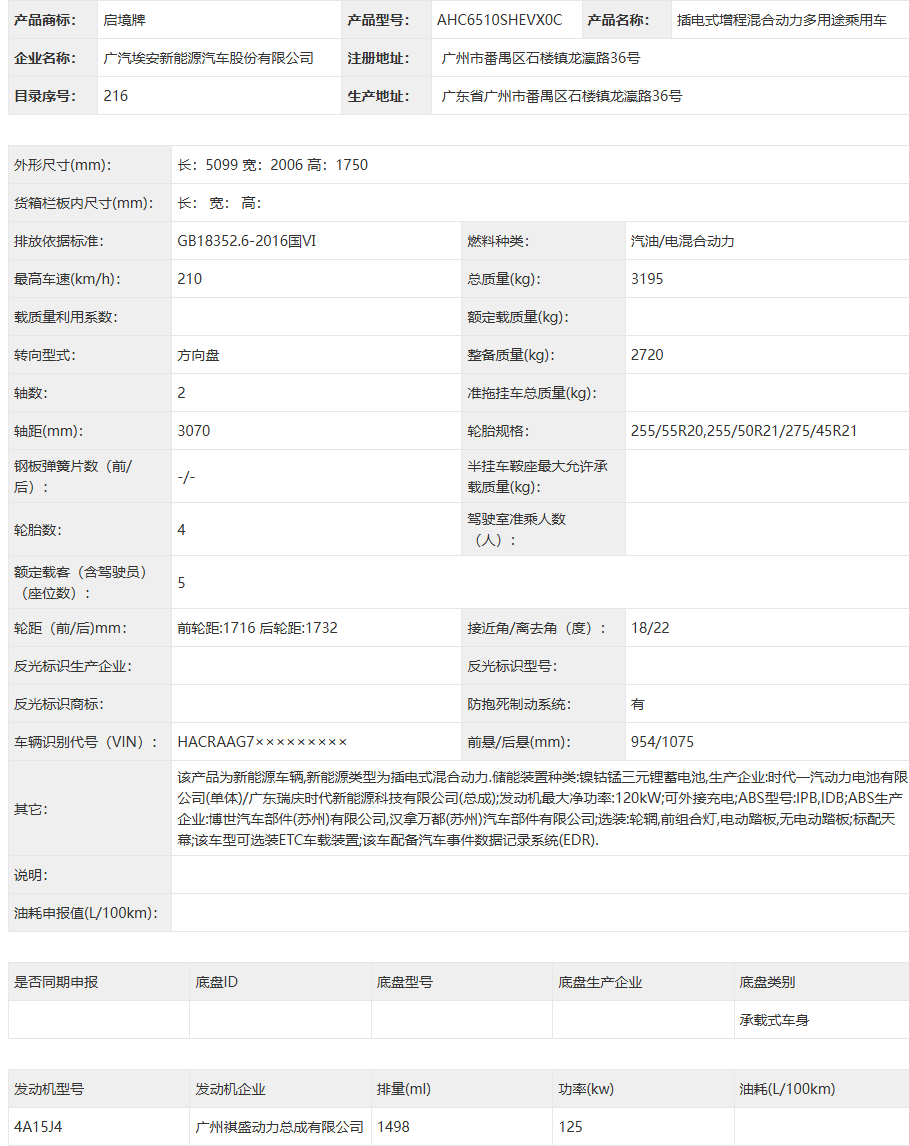
Task: Click company name 广汽埃安新能源汽车股份有限公司
Action: pyautogui.click(x=208, y=58)
